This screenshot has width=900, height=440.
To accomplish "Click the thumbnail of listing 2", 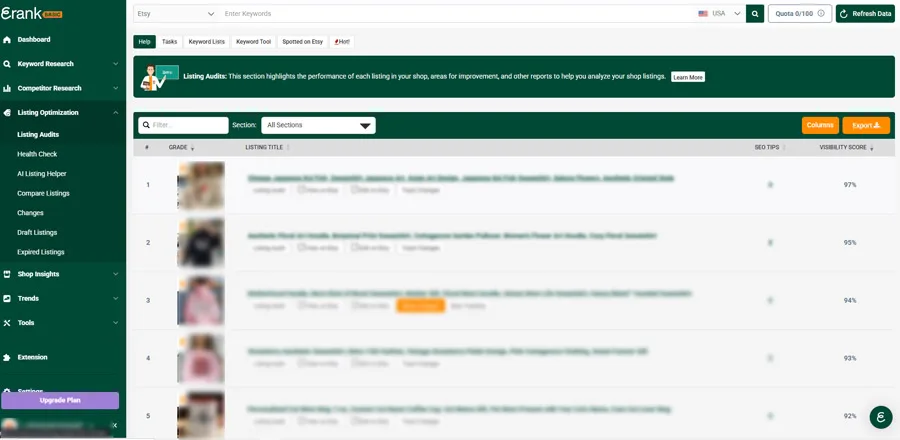I will click(201, 243).
